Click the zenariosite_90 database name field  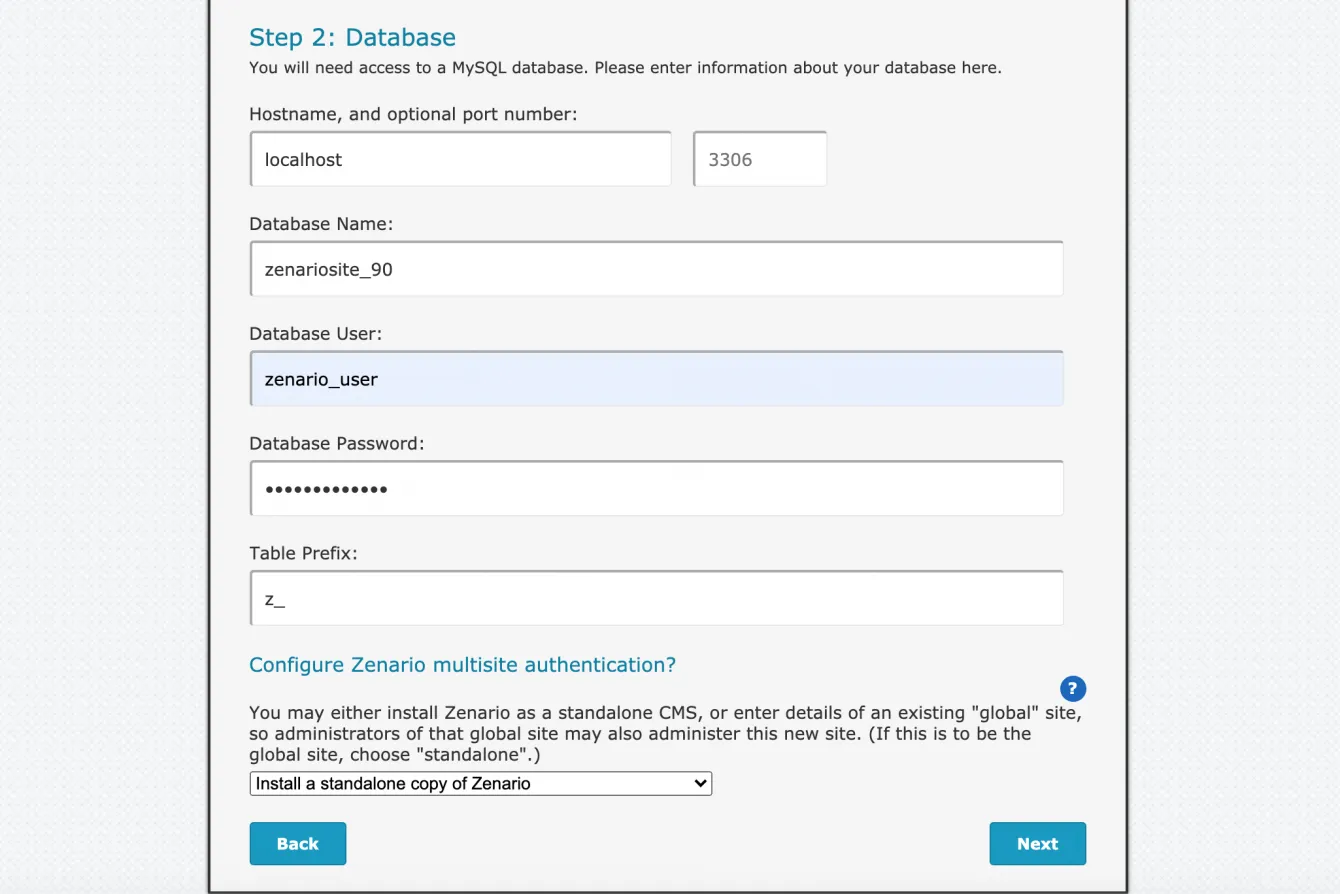(x=656, y=269)
